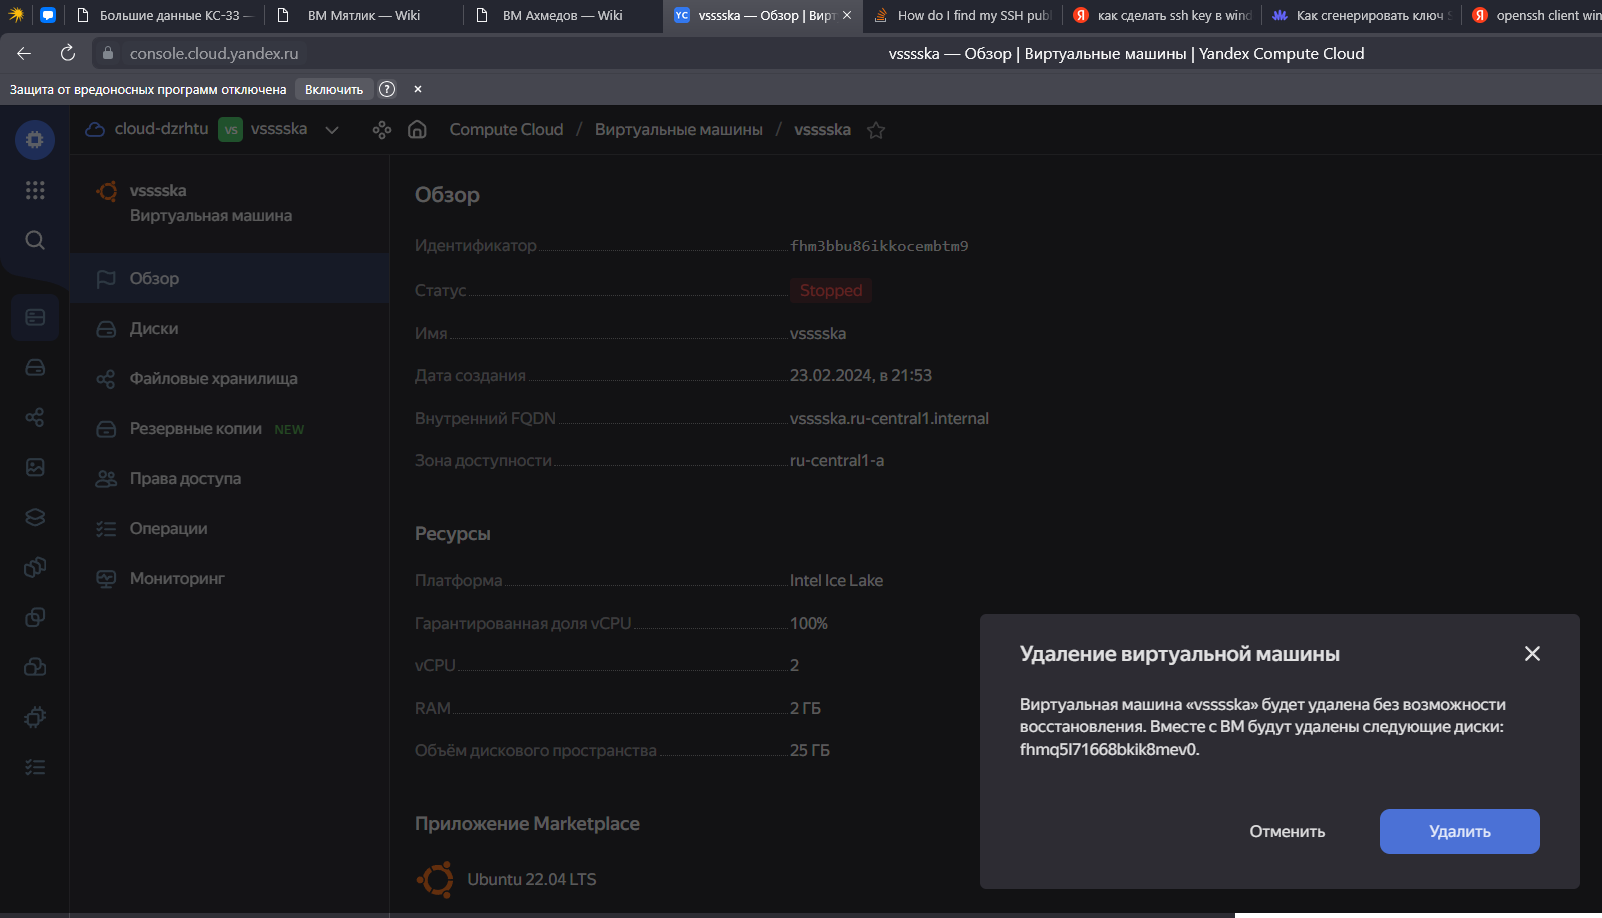Open Мониторинг menu item
This screenshot has width=1602, height=918.
tap(230, 578)
